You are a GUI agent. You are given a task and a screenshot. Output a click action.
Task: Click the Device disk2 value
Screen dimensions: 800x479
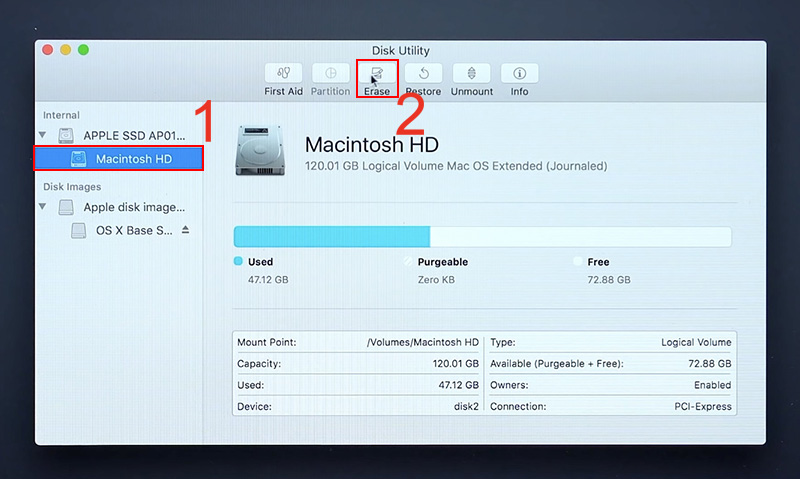(466, 407)
